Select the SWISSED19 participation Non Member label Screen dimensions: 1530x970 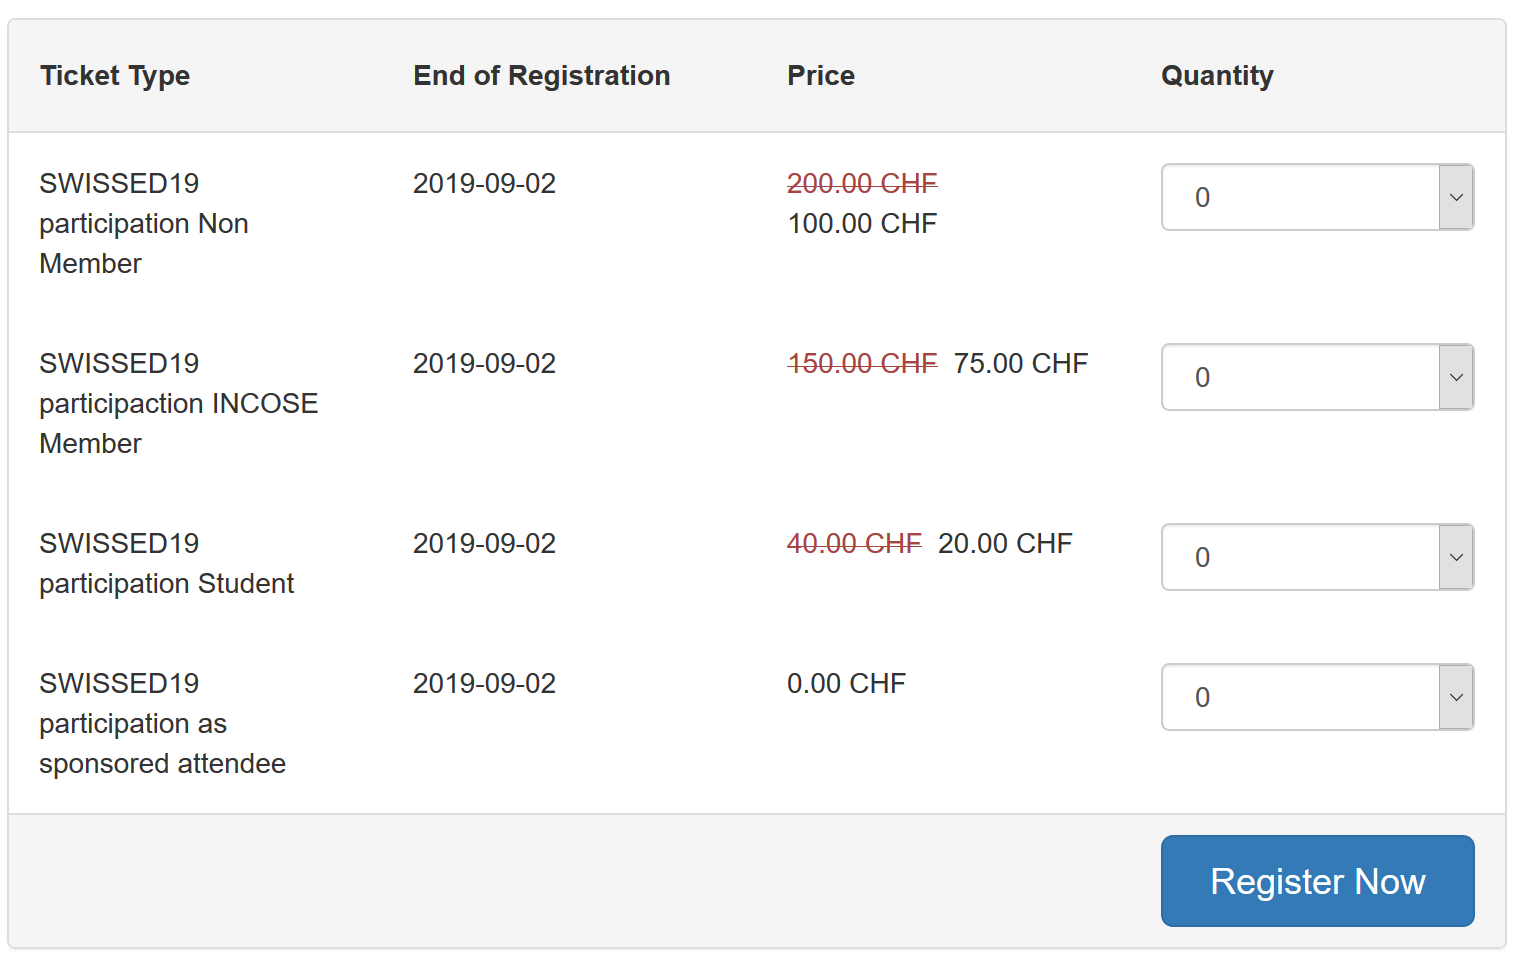click(144, 223)
